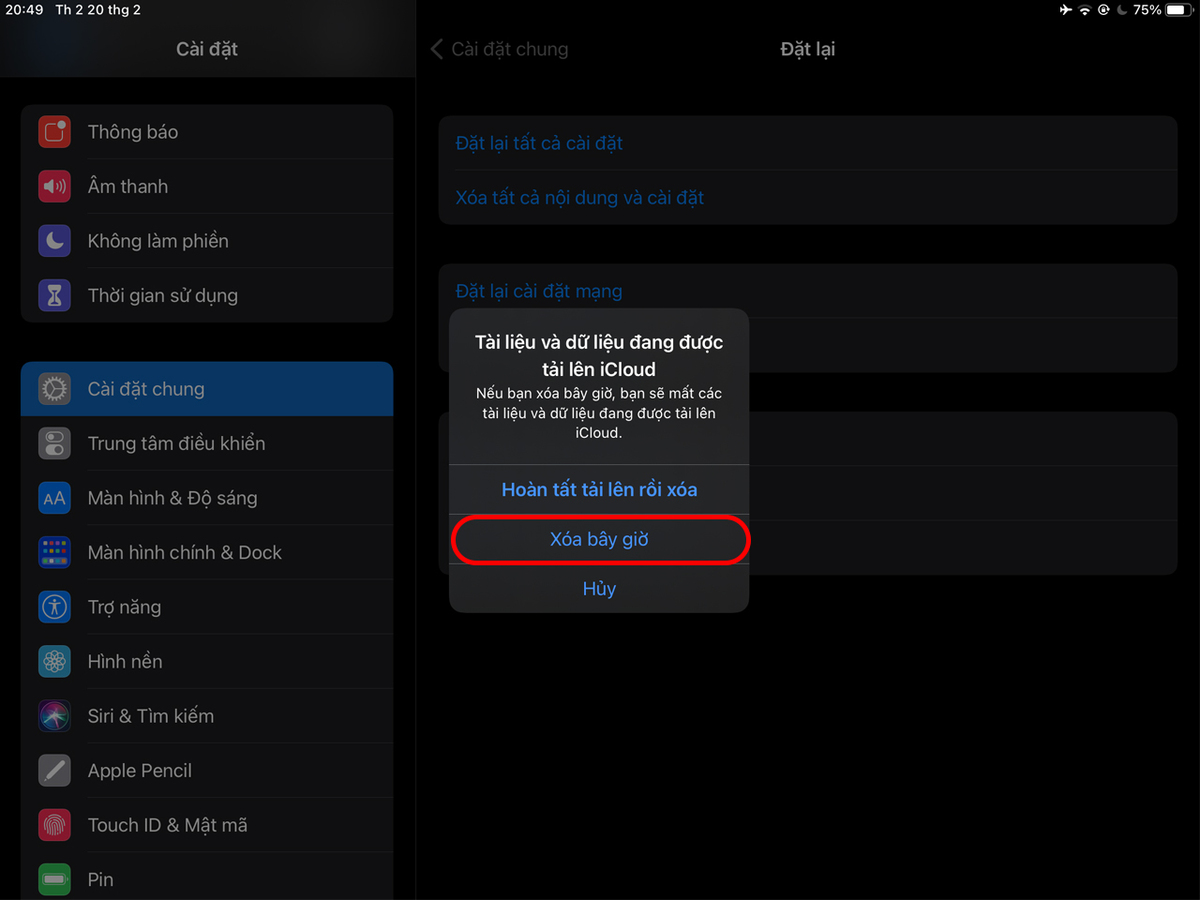Tap the Cài đặt sidebar title
Image resolution: width=1200 pixels, height=900 pixels.
207,49
